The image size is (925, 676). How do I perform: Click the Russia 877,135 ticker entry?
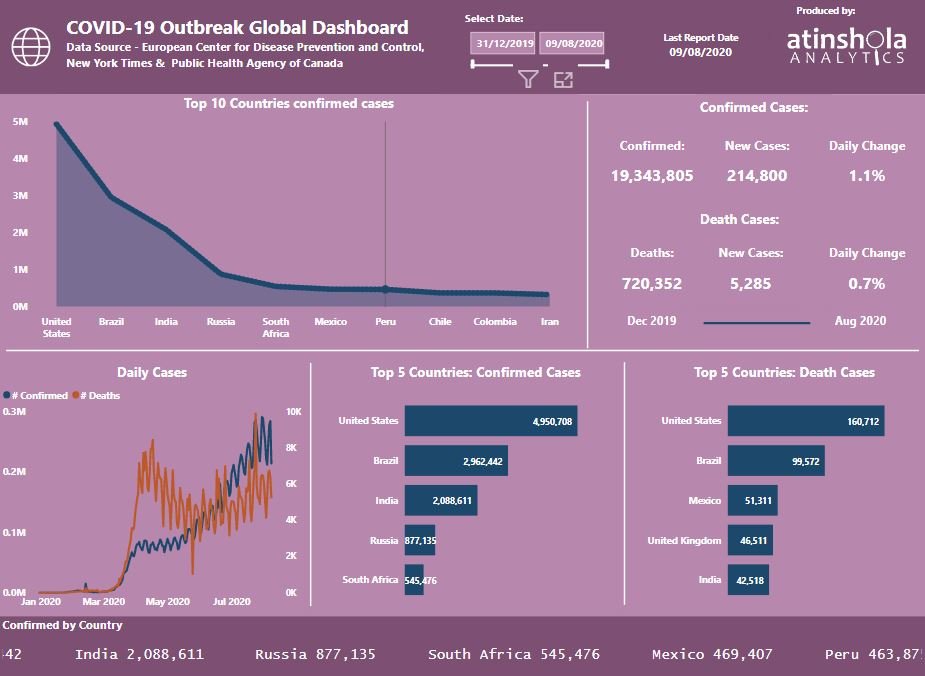point(315,654)
